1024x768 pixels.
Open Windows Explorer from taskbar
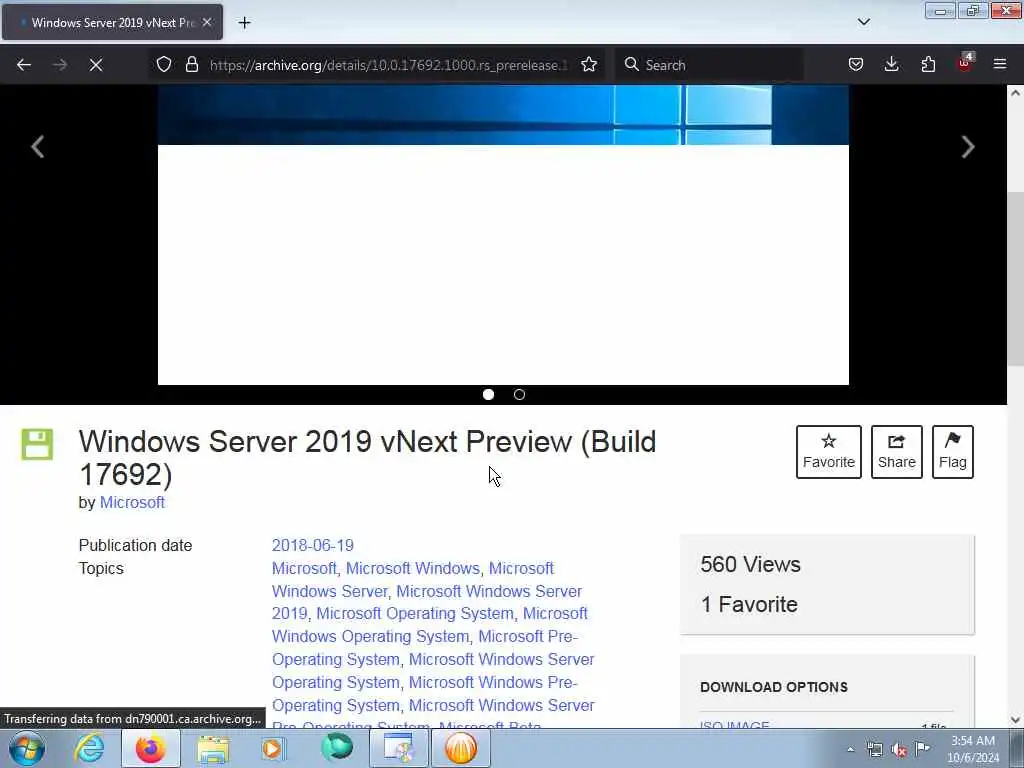click(214, 748)
